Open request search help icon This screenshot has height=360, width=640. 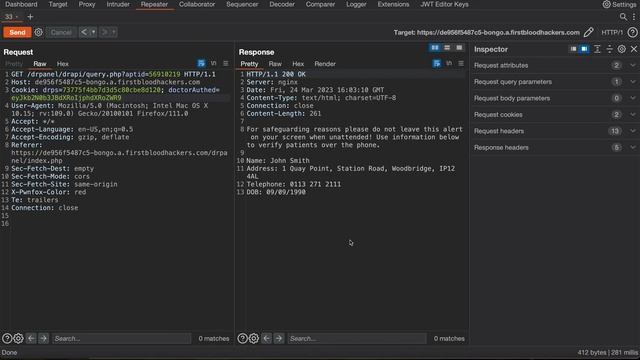[7, 338]
